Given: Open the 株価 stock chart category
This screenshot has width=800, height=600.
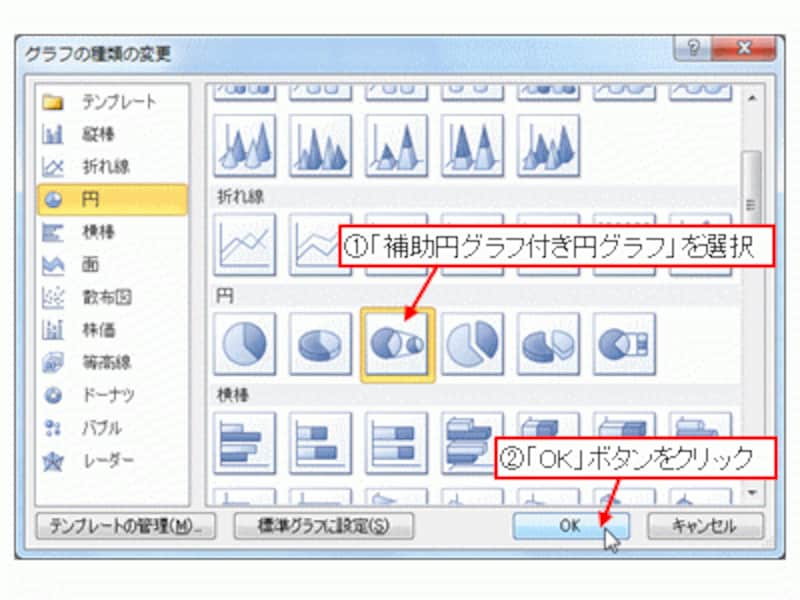Looking at the screenshot, I should [x=112, y=330].
